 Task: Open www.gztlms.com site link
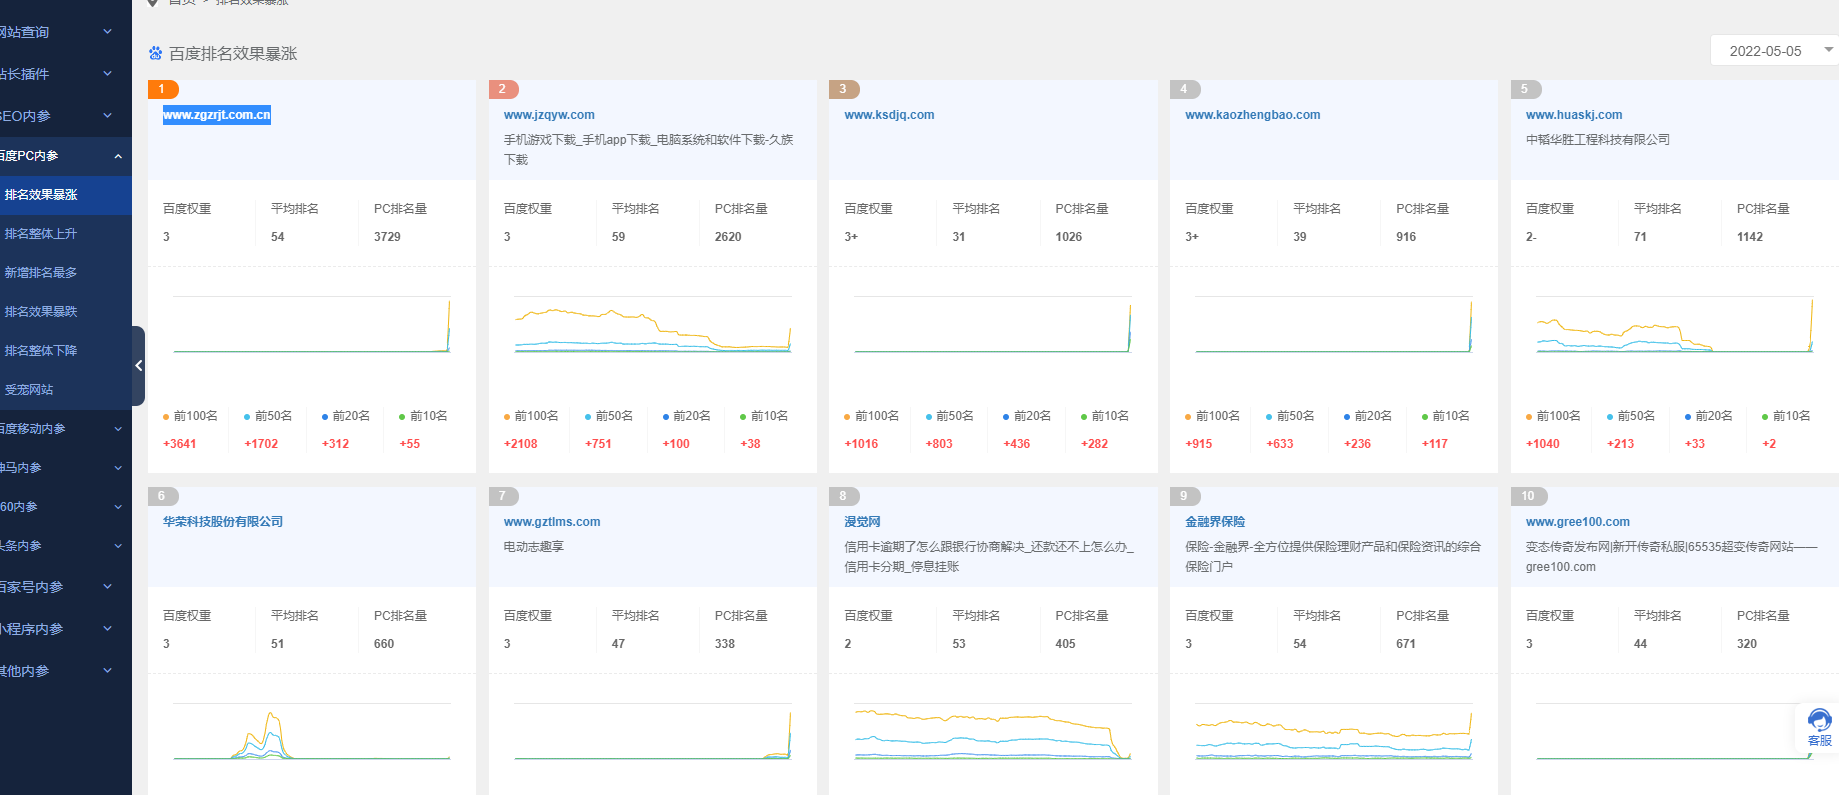click(552, 522)
